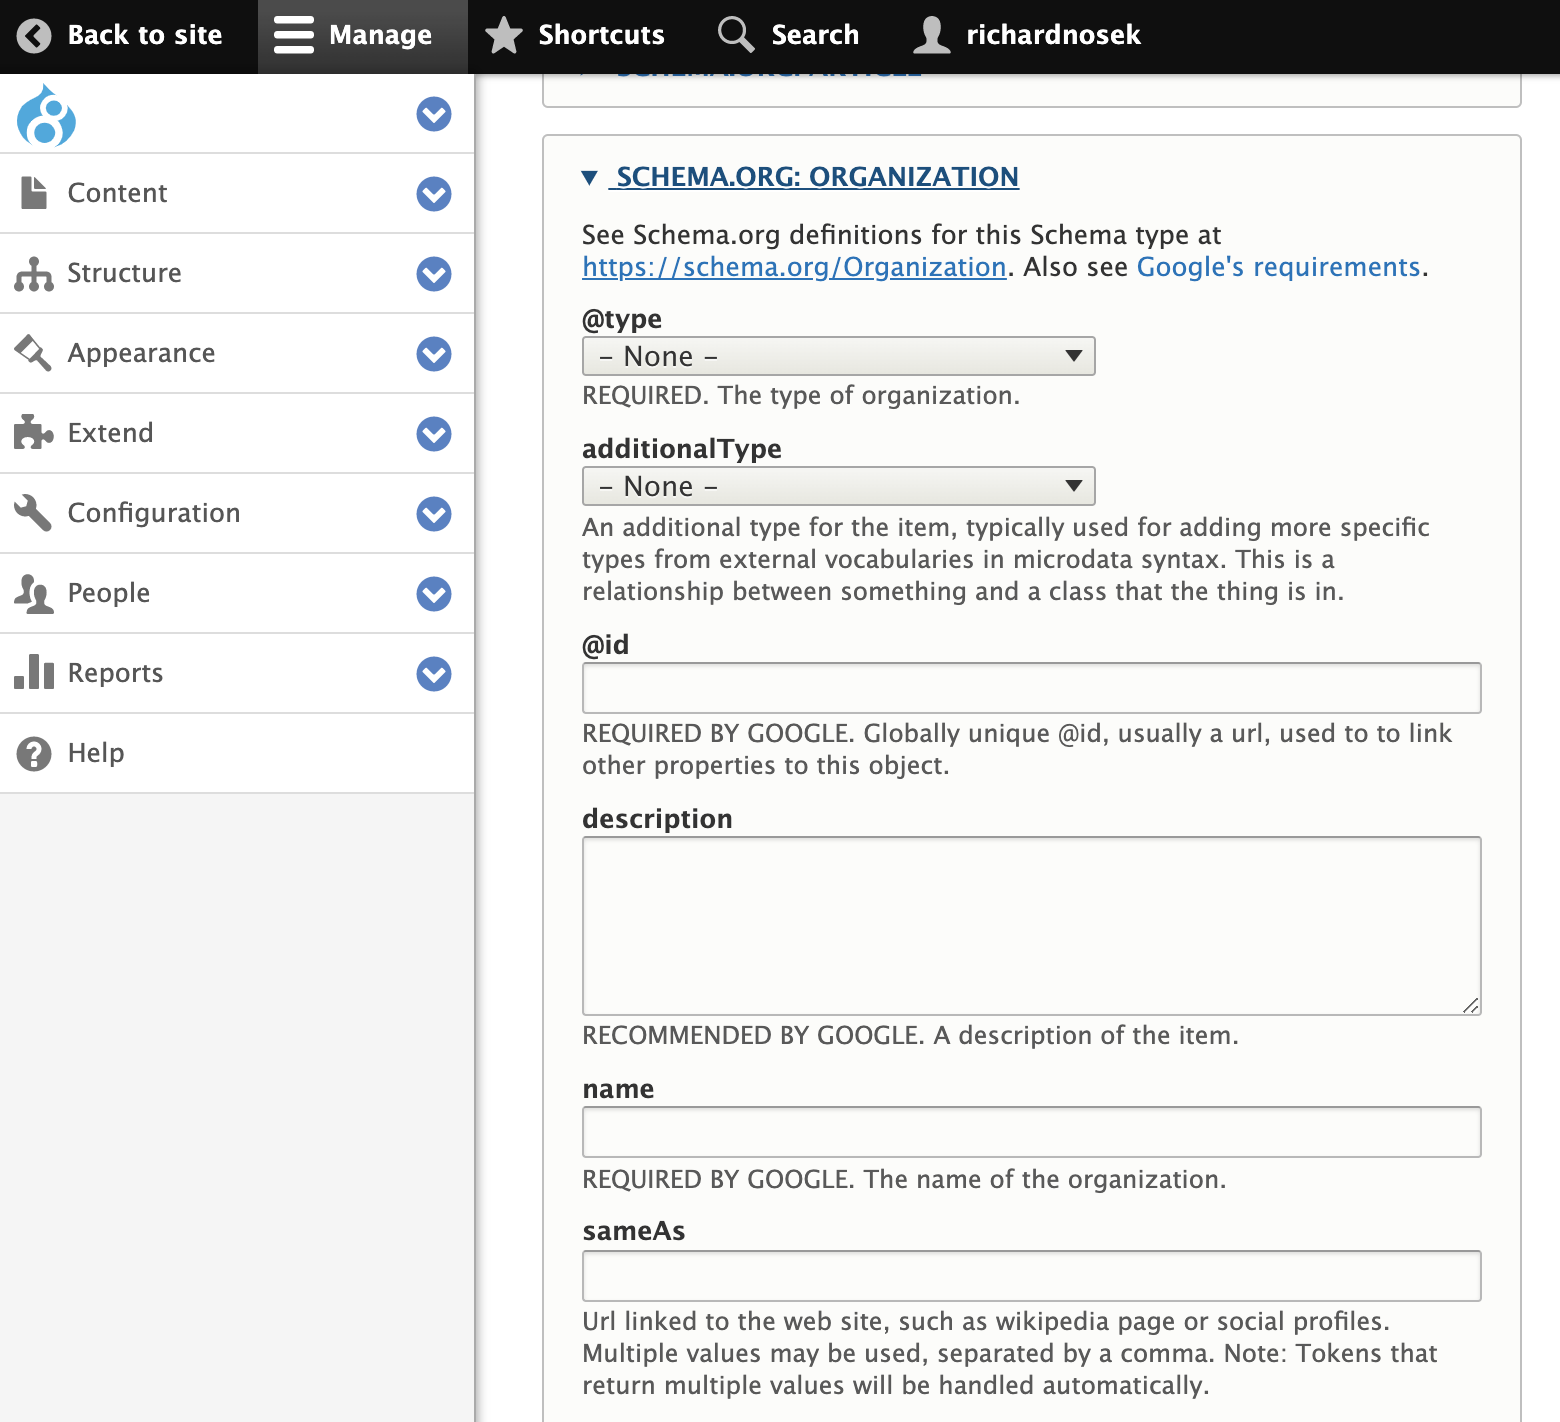
Task: Follow the https://schema.org/Organization link
Action: pos(794,267)
